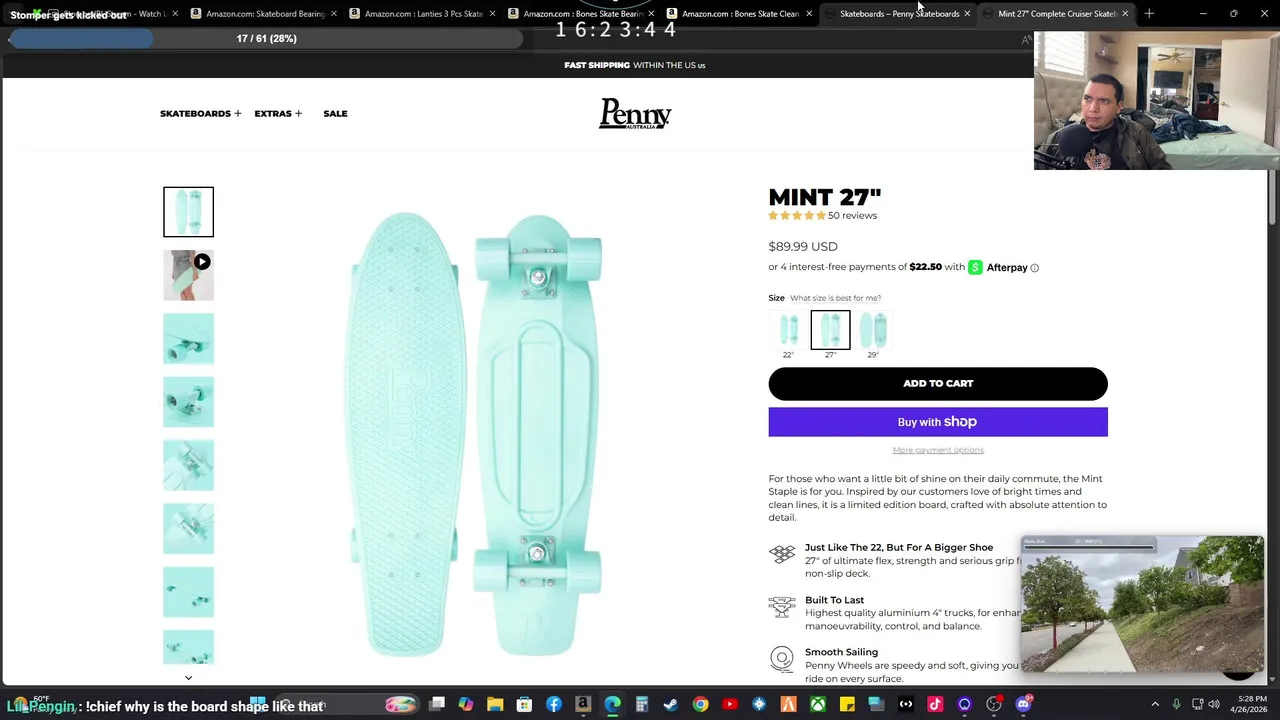Open the 50 reviews link
Image resolution: width=1280 pixels, height=720 pixels.
coord(852,215)
